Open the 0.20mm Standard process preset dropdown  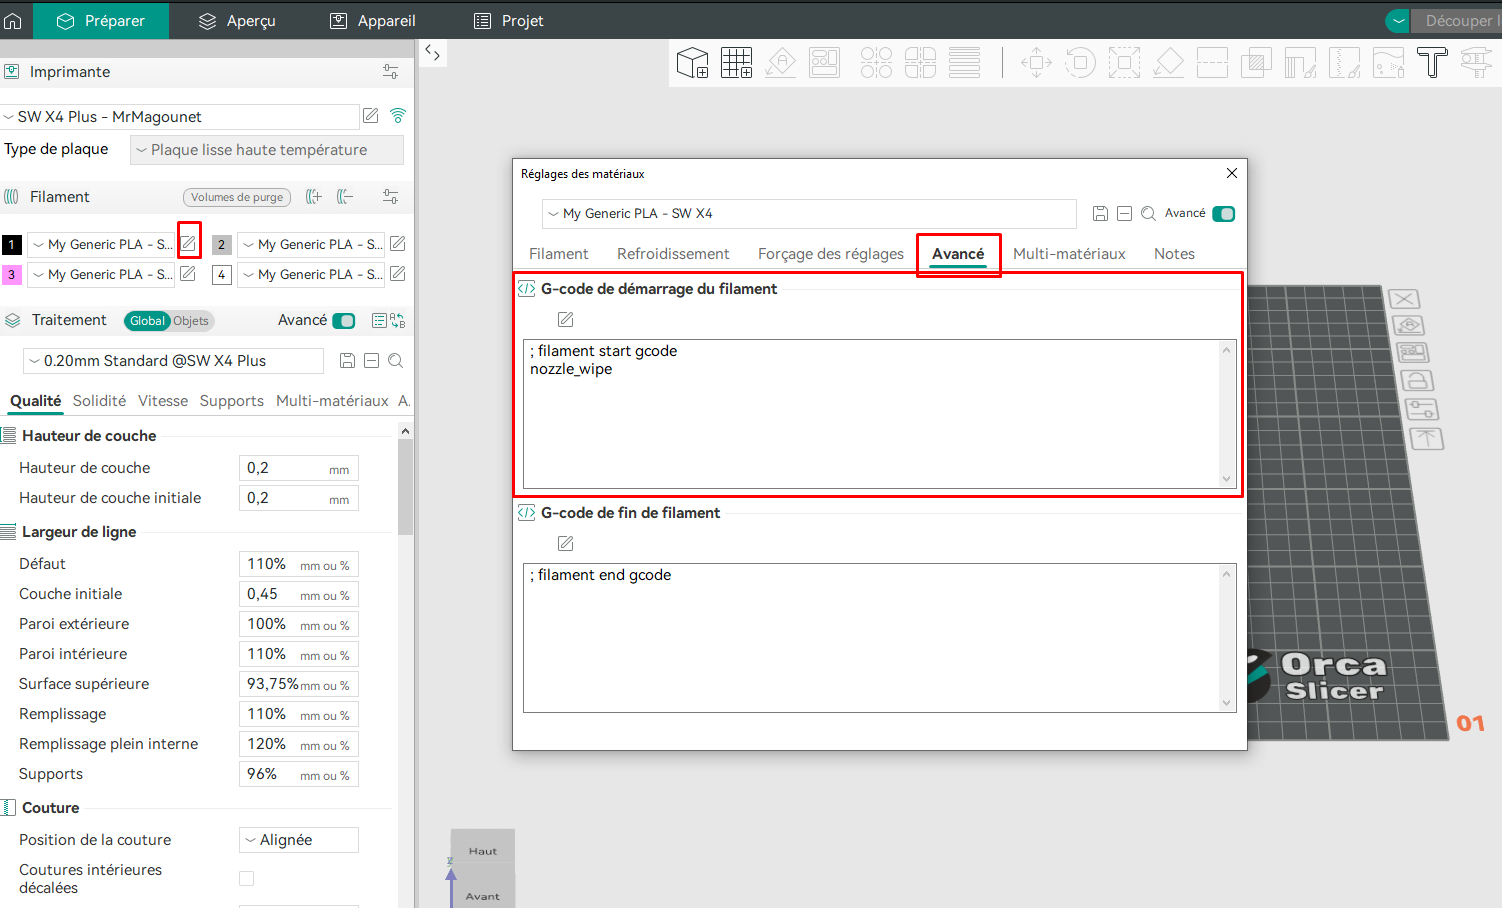[173, 361]
